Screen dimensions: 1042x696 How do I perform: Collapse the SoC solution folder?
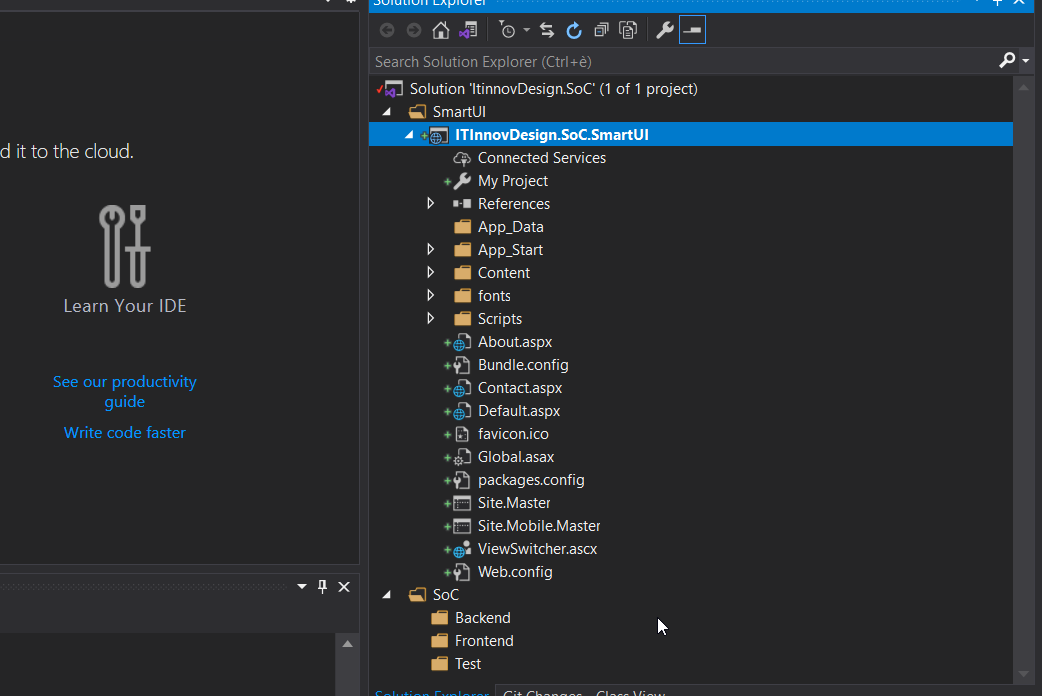(387, 595)
